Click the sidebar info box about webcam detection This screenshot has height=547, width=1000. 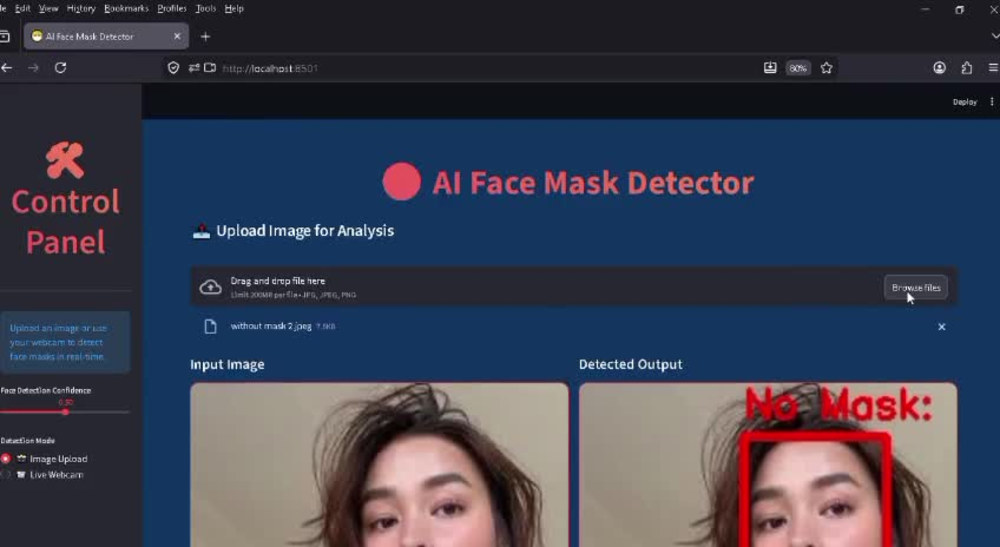point(64,342)
